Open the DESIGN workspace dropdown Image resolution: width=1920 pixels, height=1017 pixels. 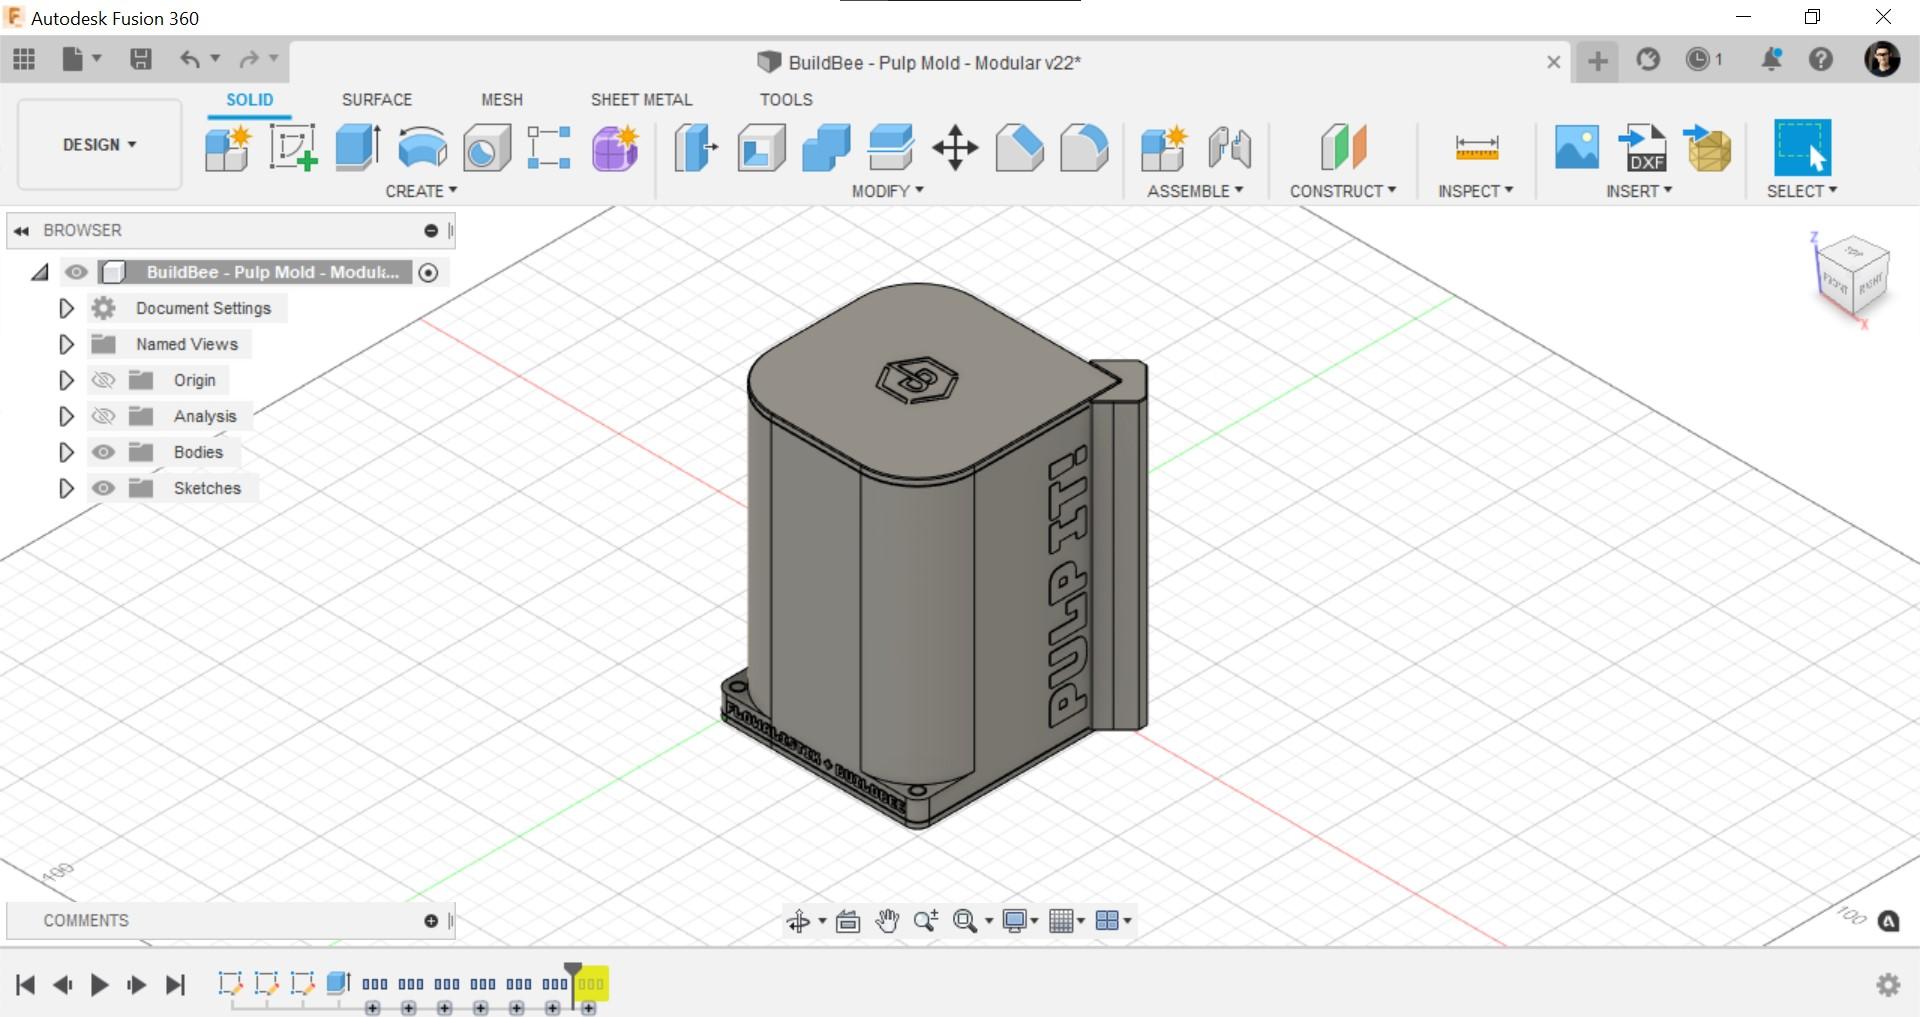point(98,144)
